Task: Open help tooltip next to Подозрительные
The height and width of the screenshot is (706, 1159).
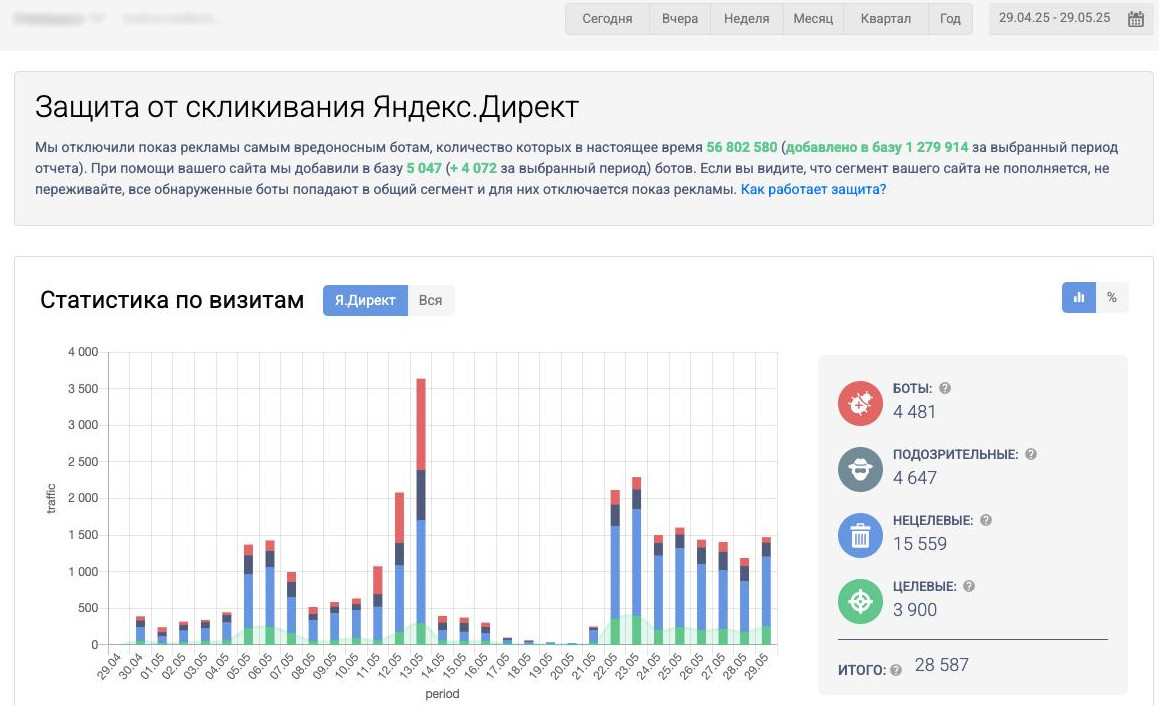Action: click(1031, 454)
